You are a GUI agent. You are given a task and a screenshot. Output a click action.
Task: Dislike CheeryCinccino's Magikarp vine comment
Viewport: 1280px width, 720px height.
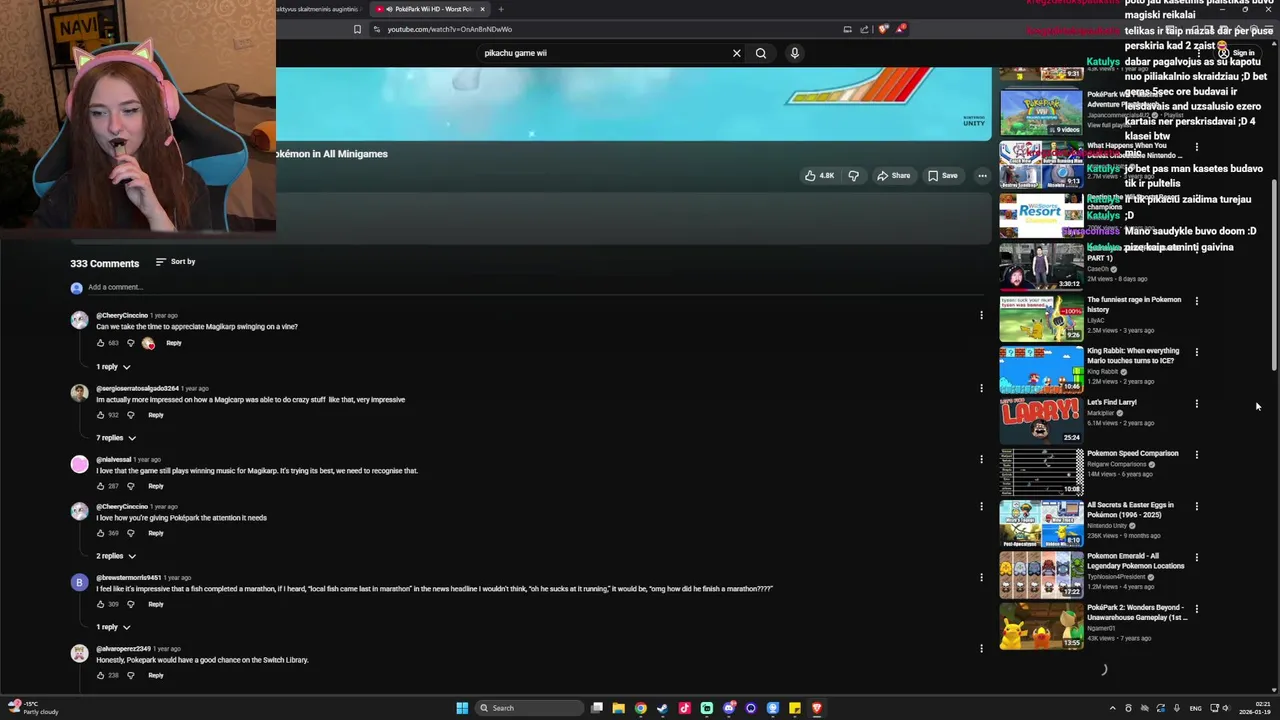[130, 343]
